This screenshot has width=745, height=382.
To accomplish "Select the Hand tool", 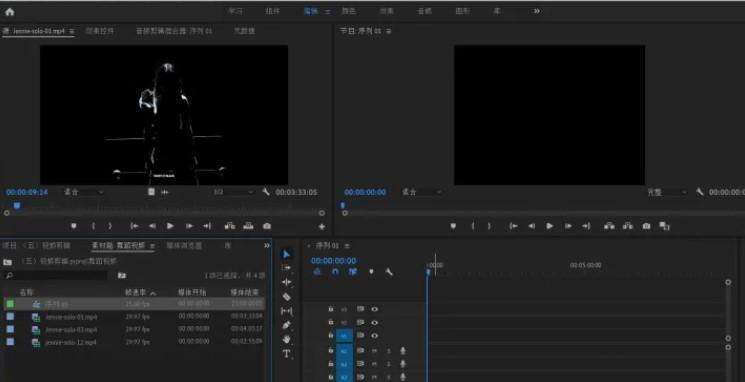I will pos(286,339).
